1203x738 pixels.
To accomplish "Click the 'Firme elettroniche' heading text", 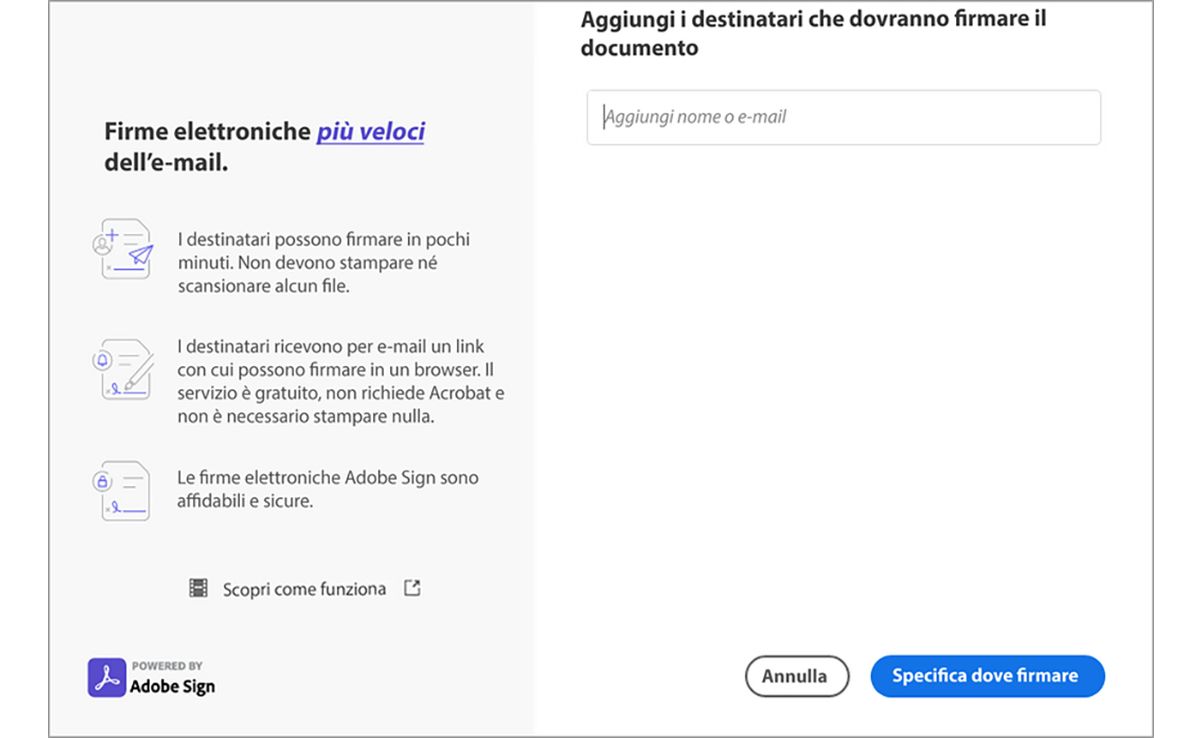I will point(207,132).
